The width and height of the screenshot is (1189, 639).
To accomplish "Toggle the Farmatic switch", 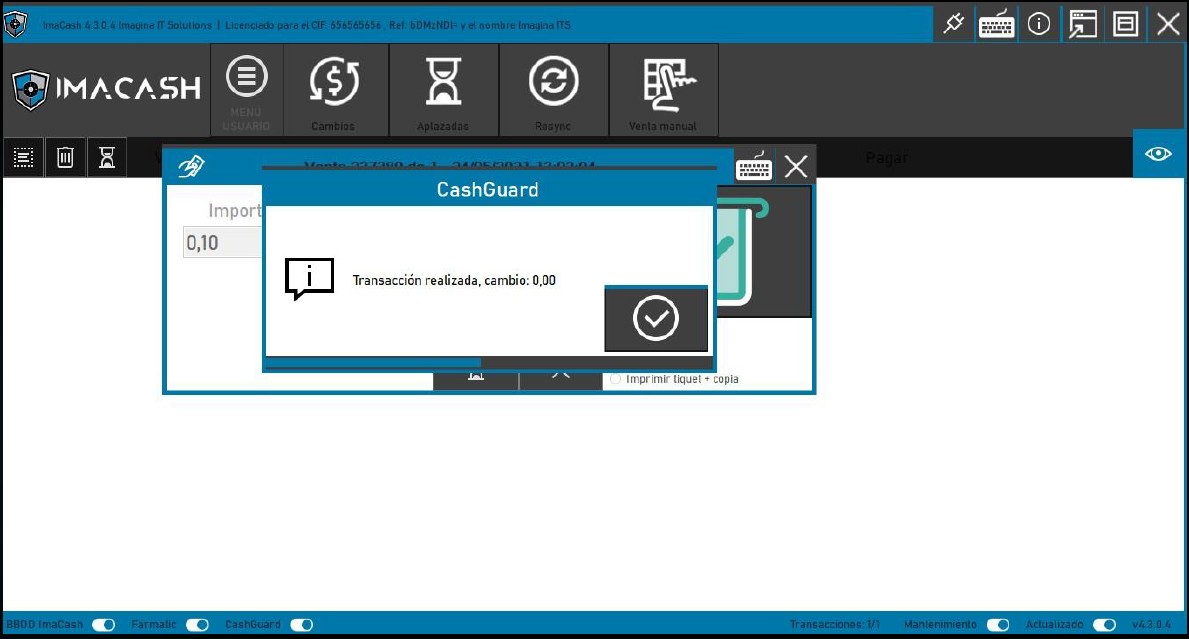I will tap(197, 625).
